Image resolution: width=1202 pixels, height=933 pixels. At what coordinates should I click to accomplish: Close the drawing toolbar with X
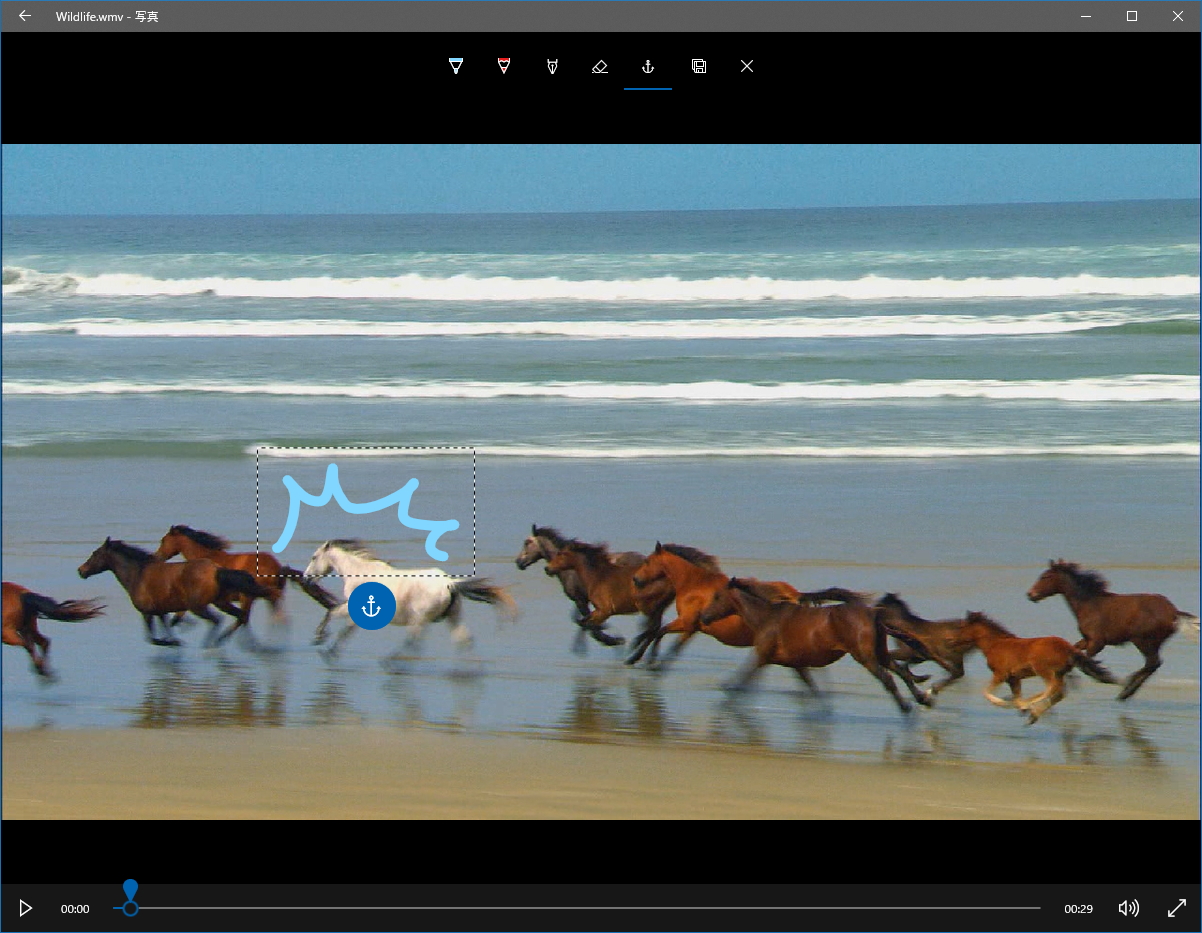[x=747, y=66]
